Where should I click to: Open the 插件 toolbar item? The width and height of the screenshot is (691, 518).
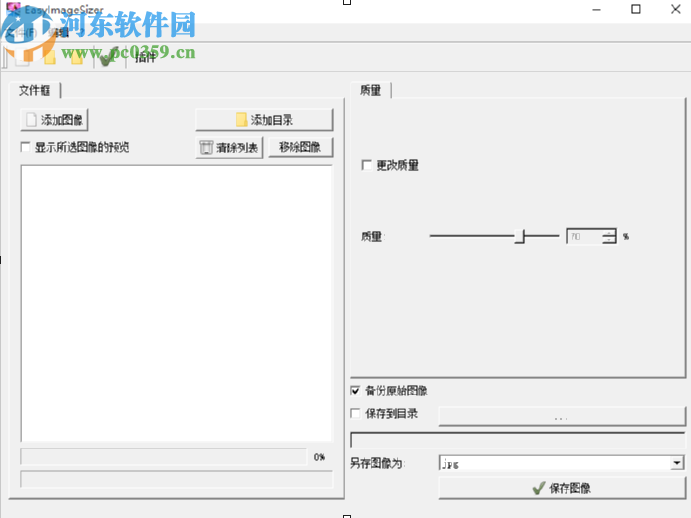145,58
